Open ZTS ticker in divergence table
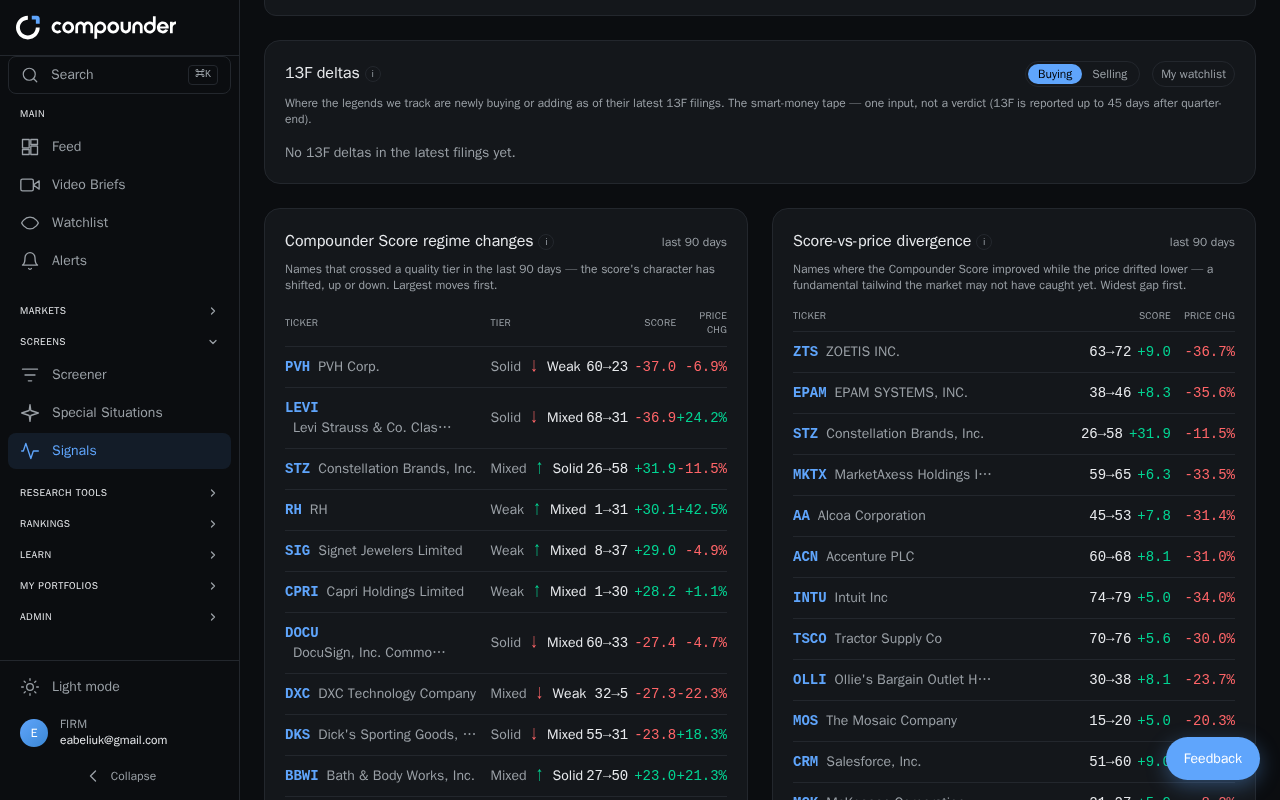Image resolution: width=1280 pixels, height=800 pixels. (805, 352)
